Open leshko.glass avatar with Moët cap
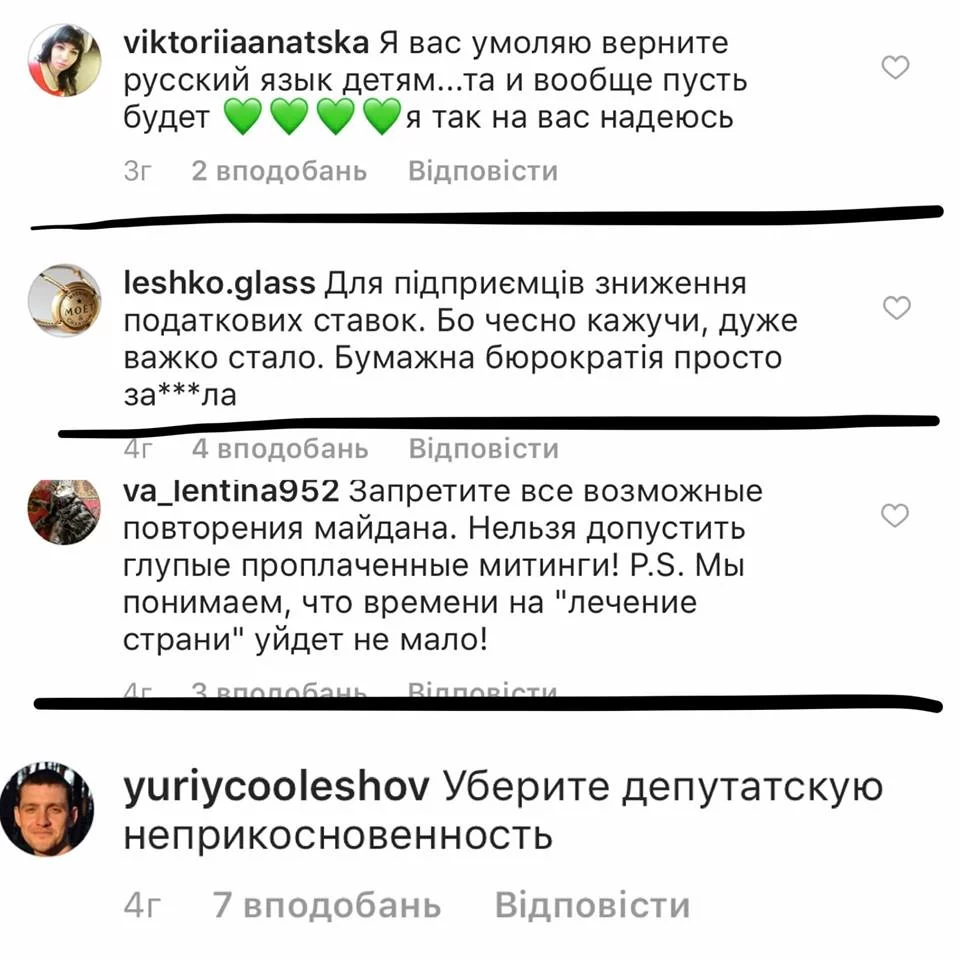Image resolution: width=960 pixels, height=960 pixels. click(x=65, y=300)
